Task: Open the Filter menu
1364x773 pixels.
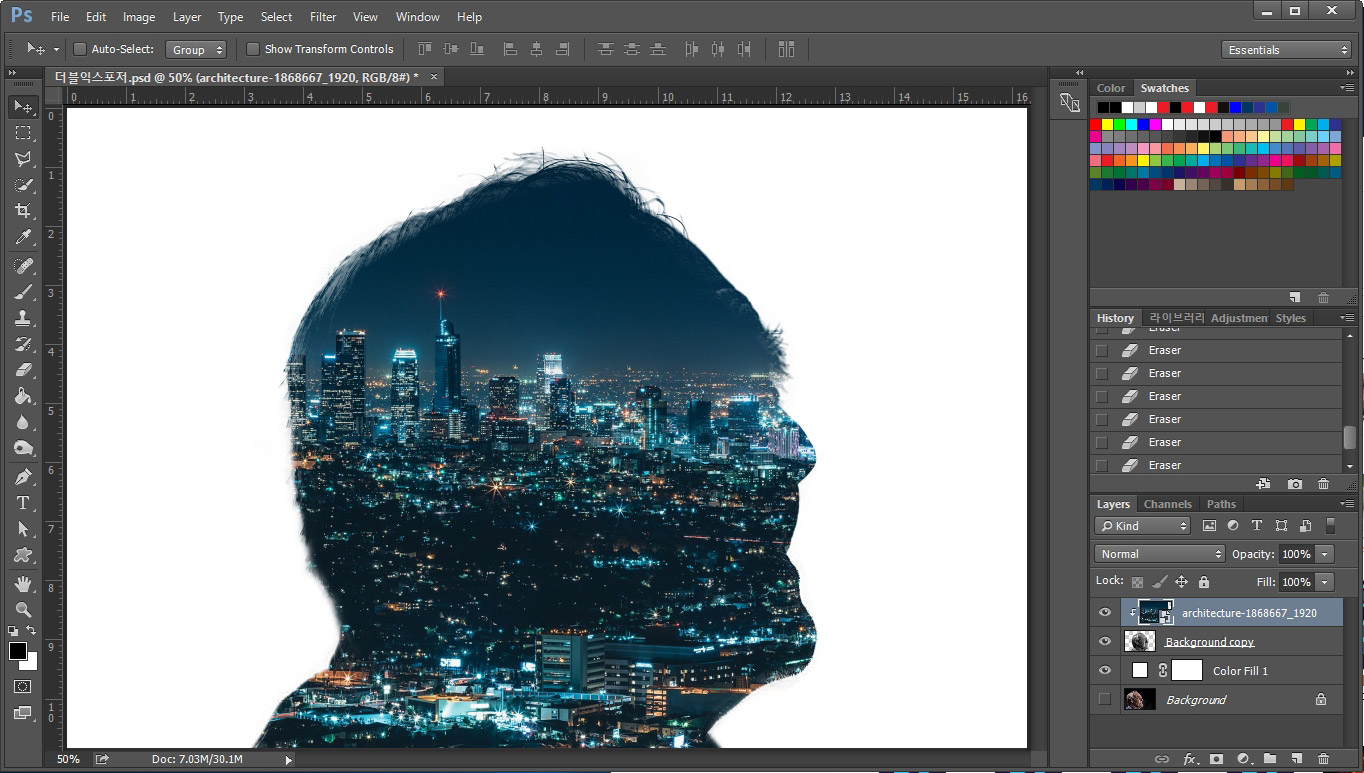Action: coord(323,17)
